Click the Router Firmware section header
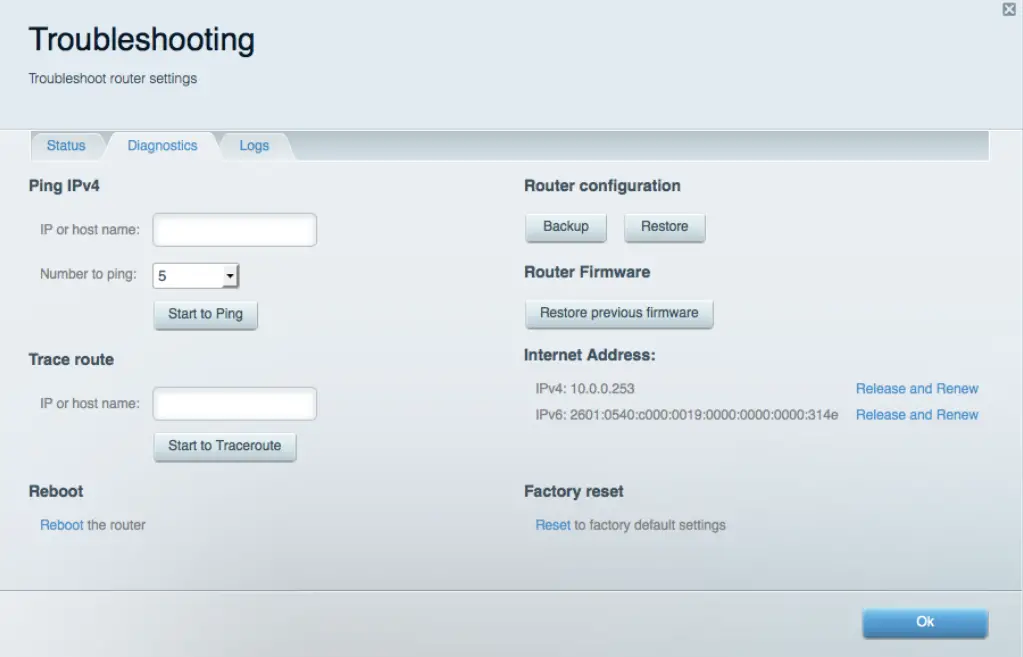Screen dimensions: 1023x657 587,272
